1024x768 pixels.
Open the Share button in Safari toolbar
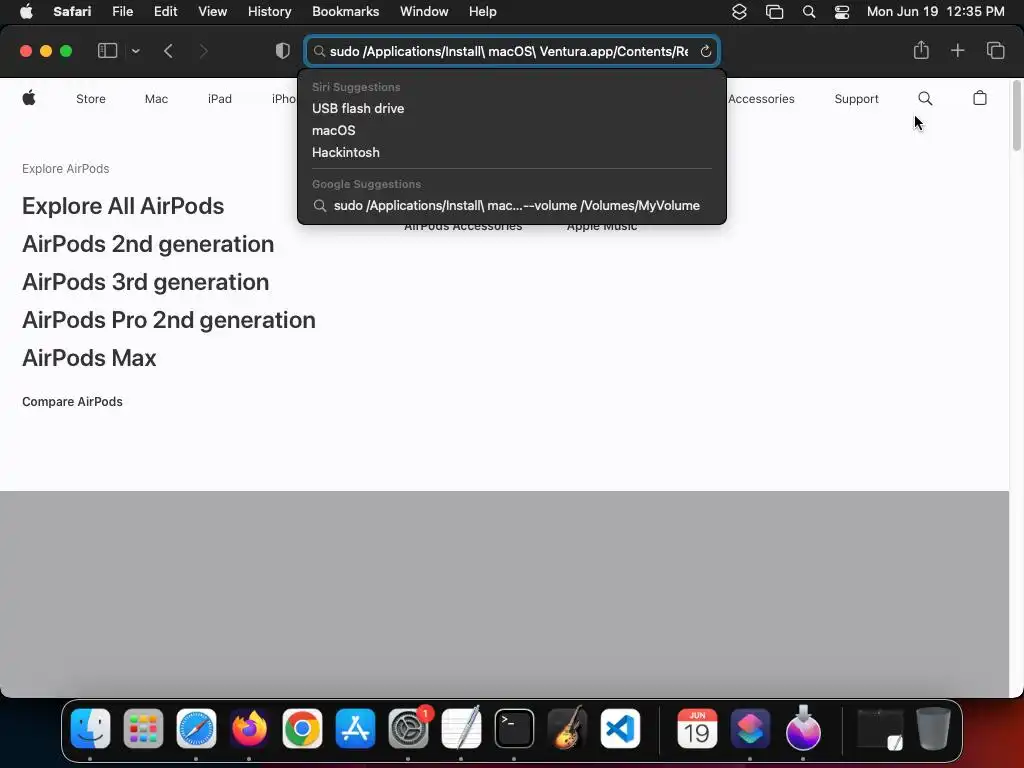click(921, 50)
